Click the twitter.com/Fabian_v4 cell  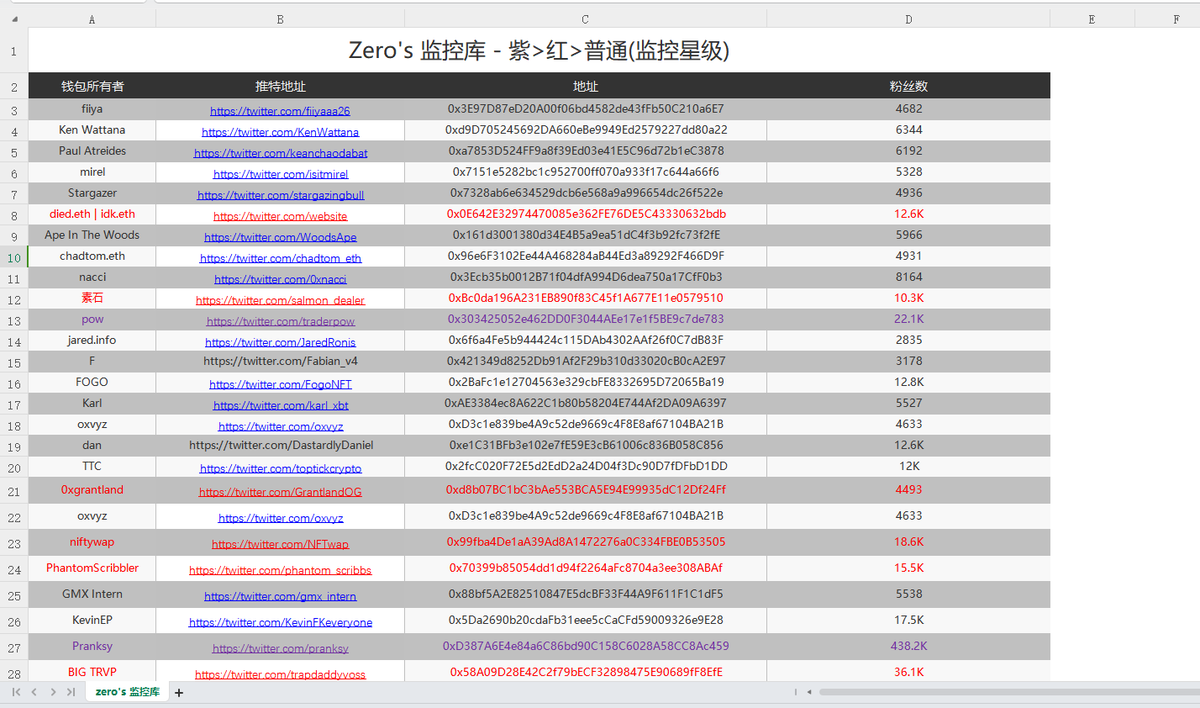point(280,361)
